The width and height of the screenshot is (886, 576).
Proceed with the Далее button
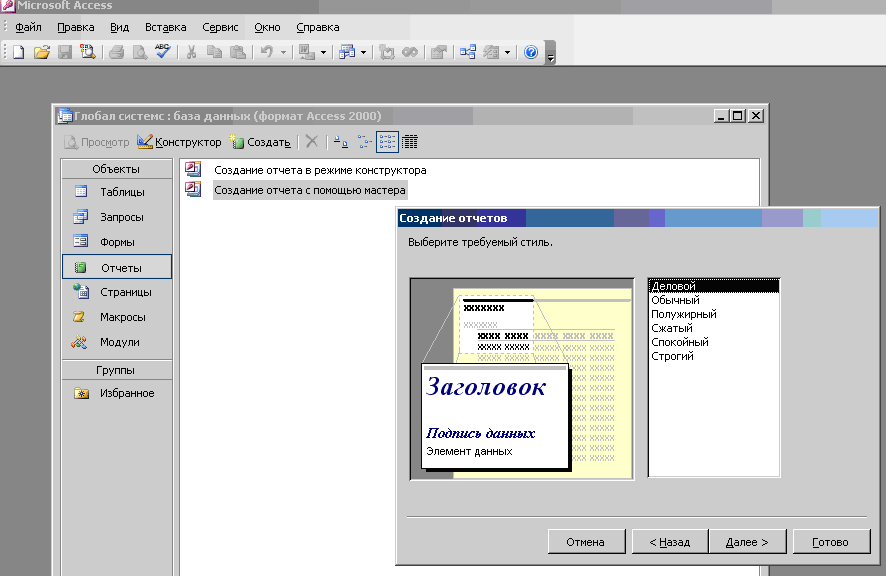(x=747, y=542)
